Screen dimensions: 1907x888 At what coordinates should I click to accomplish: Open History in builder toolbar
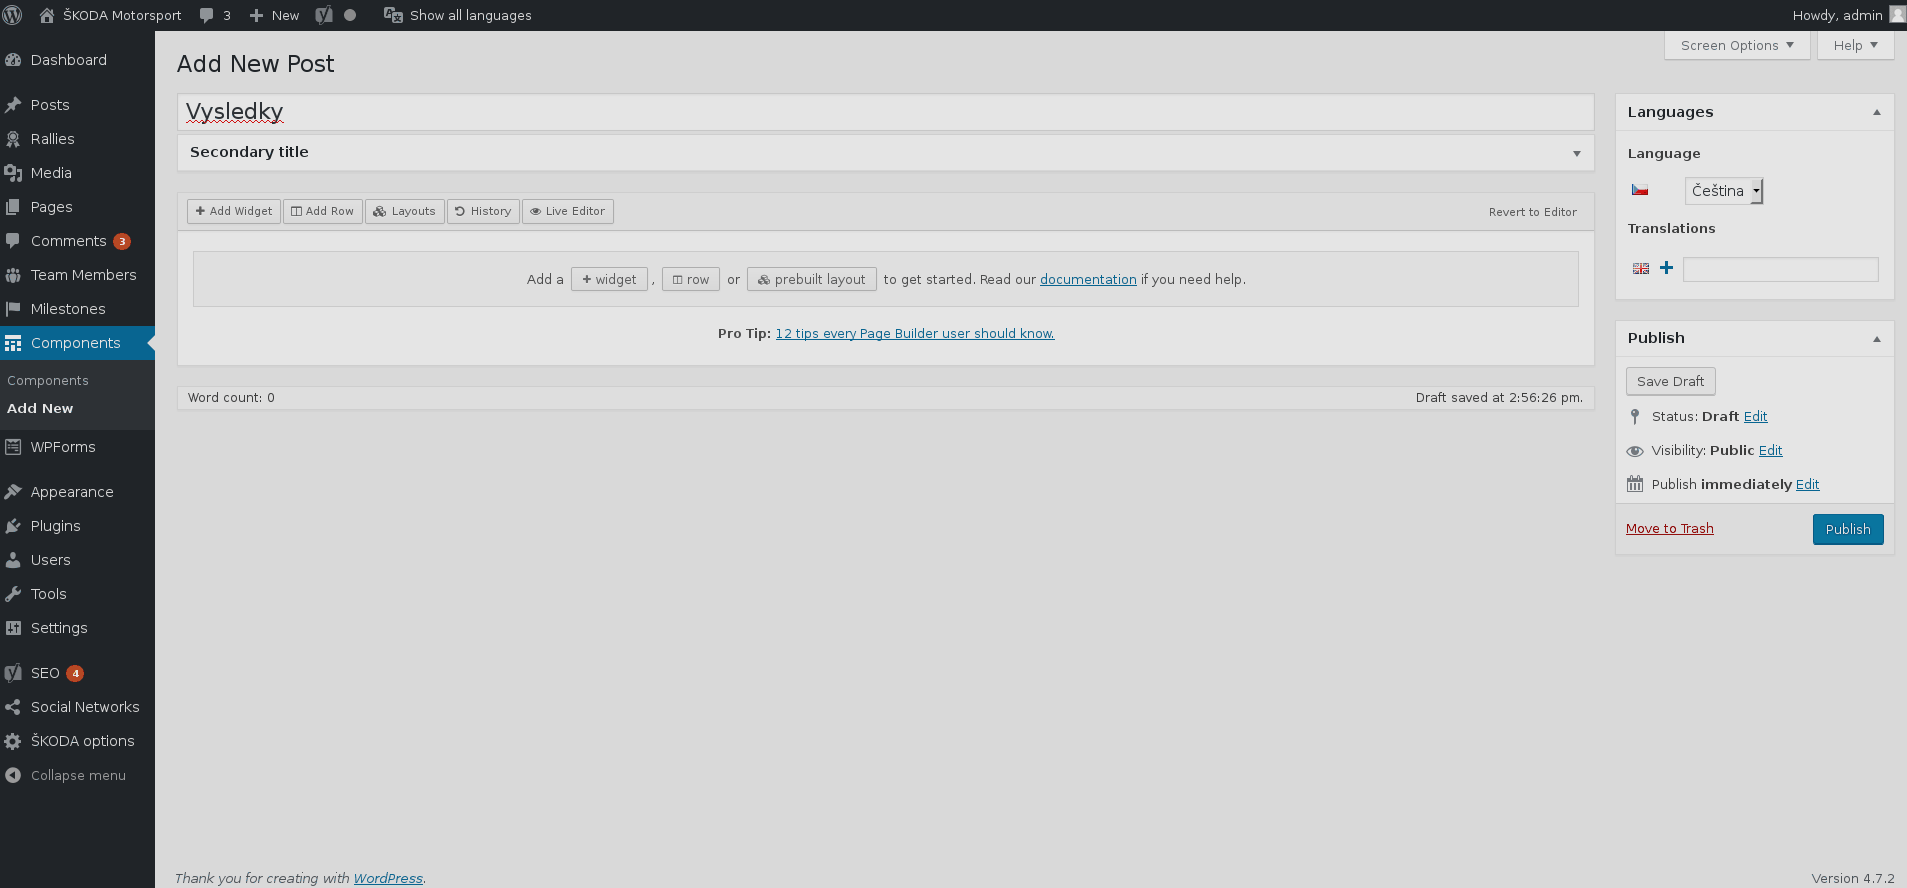[x=483, y=211]
